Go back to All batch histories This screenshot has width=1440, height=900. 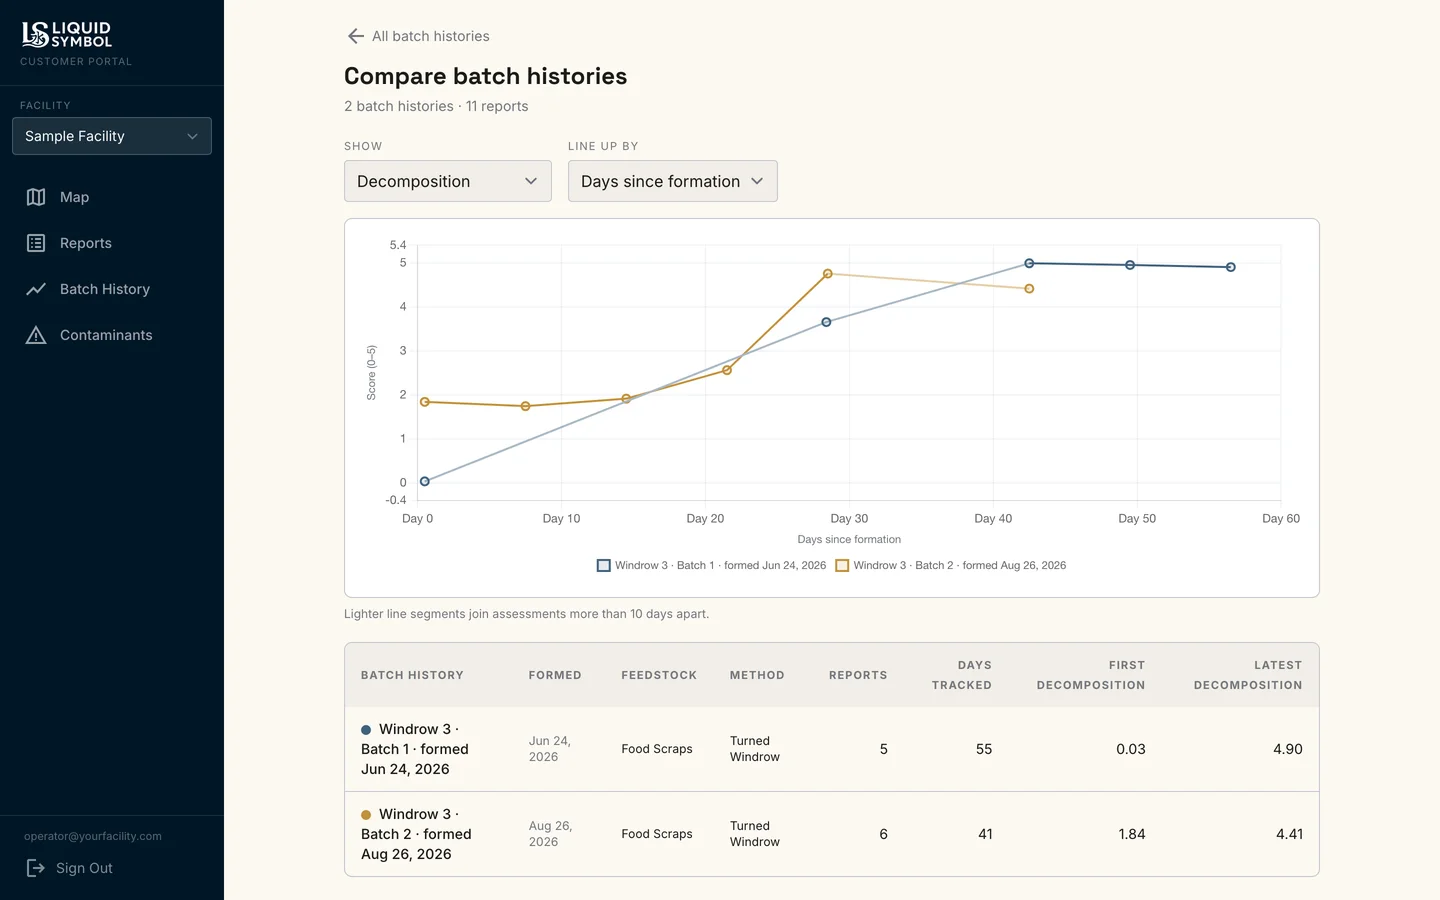click(418, 36)
